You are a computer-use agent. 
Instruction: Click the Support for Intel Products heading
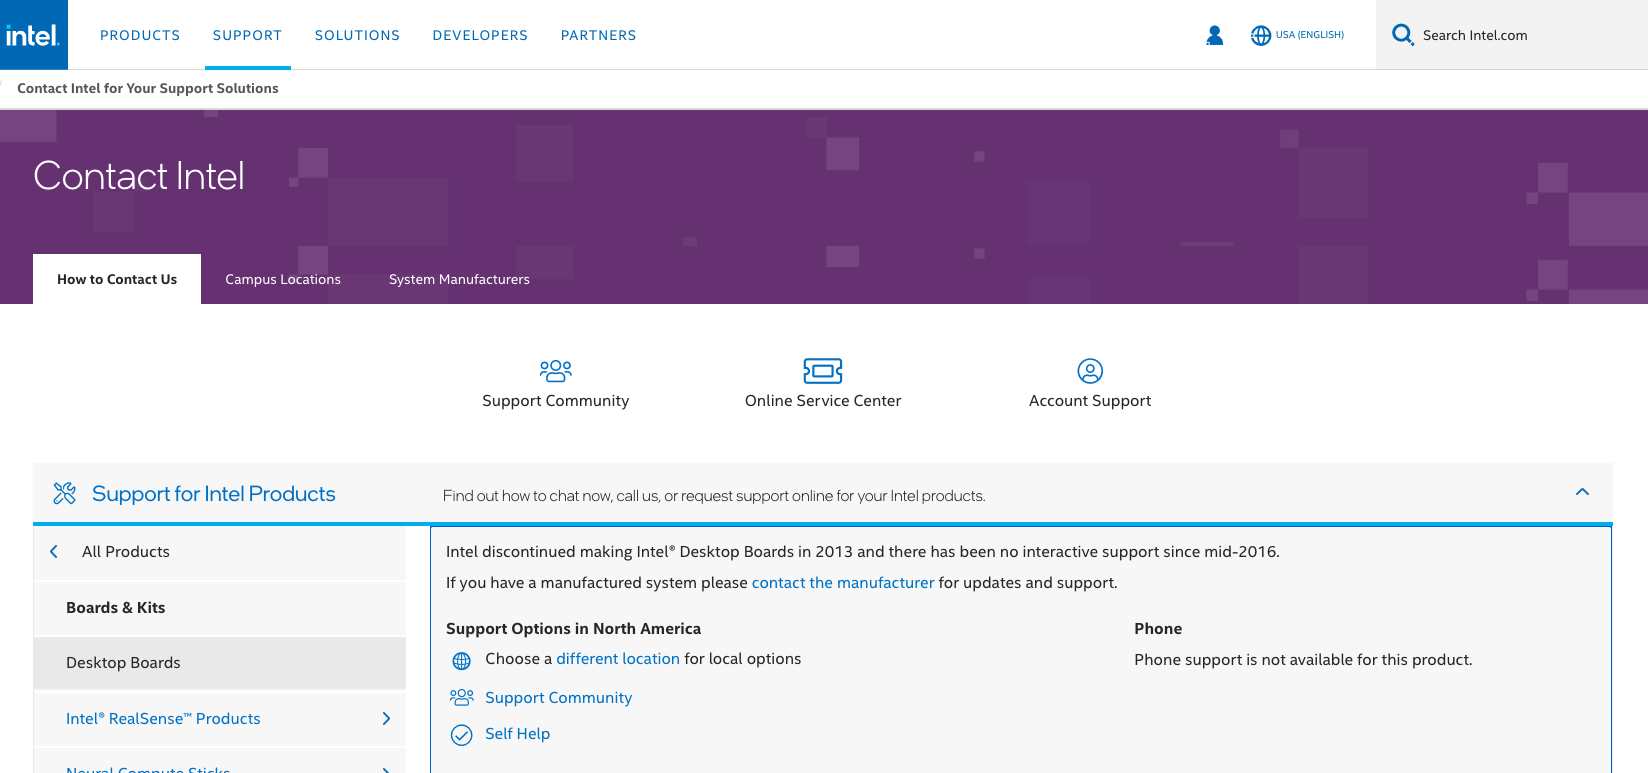(214, 494)
